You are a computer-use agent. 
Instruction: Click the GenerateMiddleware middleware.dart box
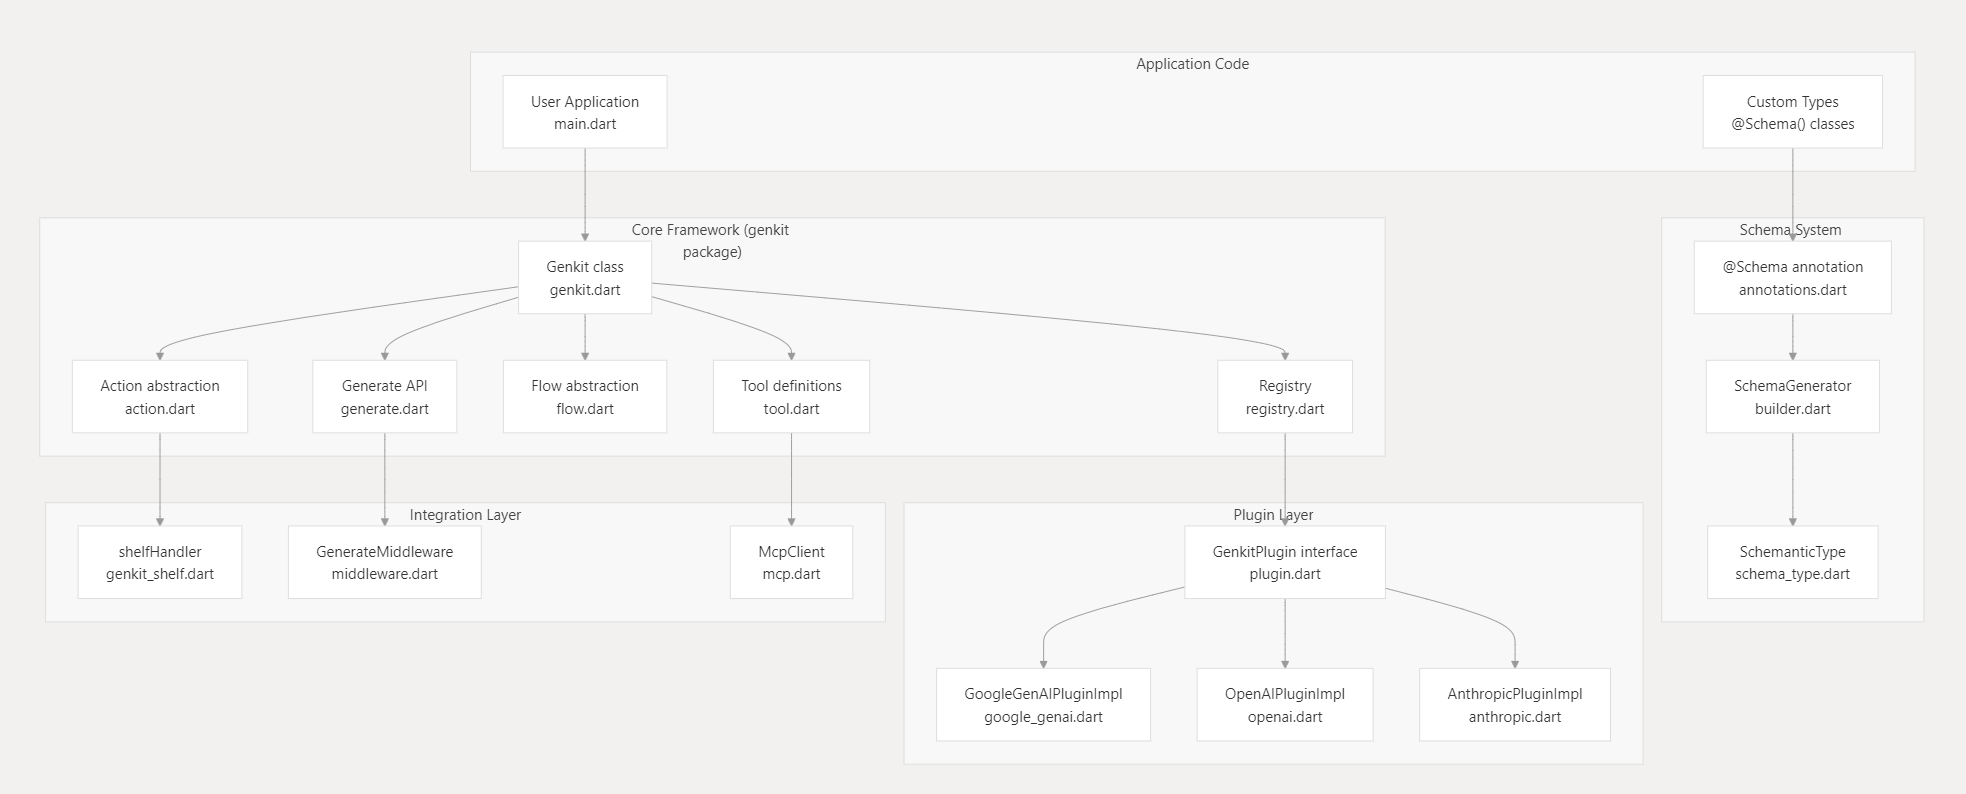tap(384, 562)
